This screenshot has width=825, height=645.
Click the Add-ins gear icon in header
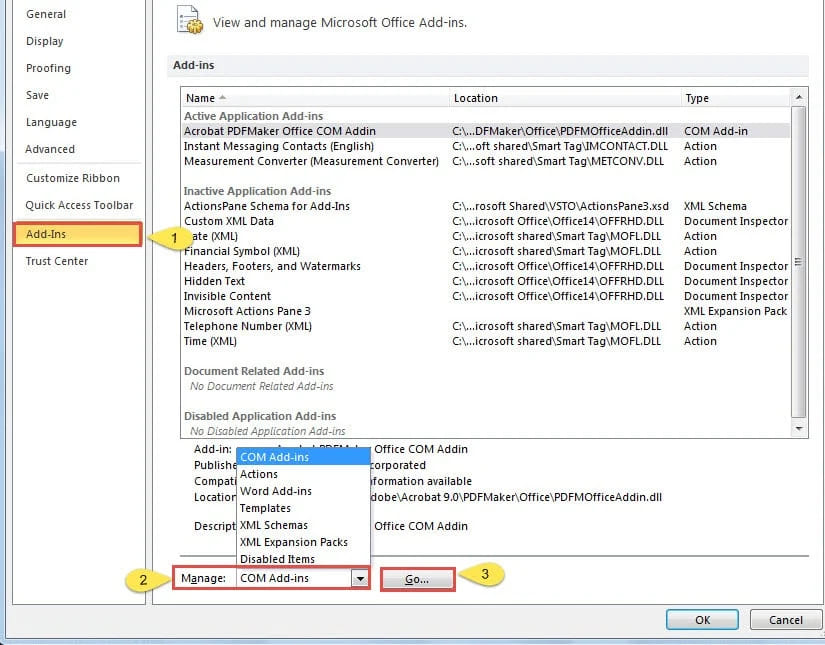click(188, 19)
